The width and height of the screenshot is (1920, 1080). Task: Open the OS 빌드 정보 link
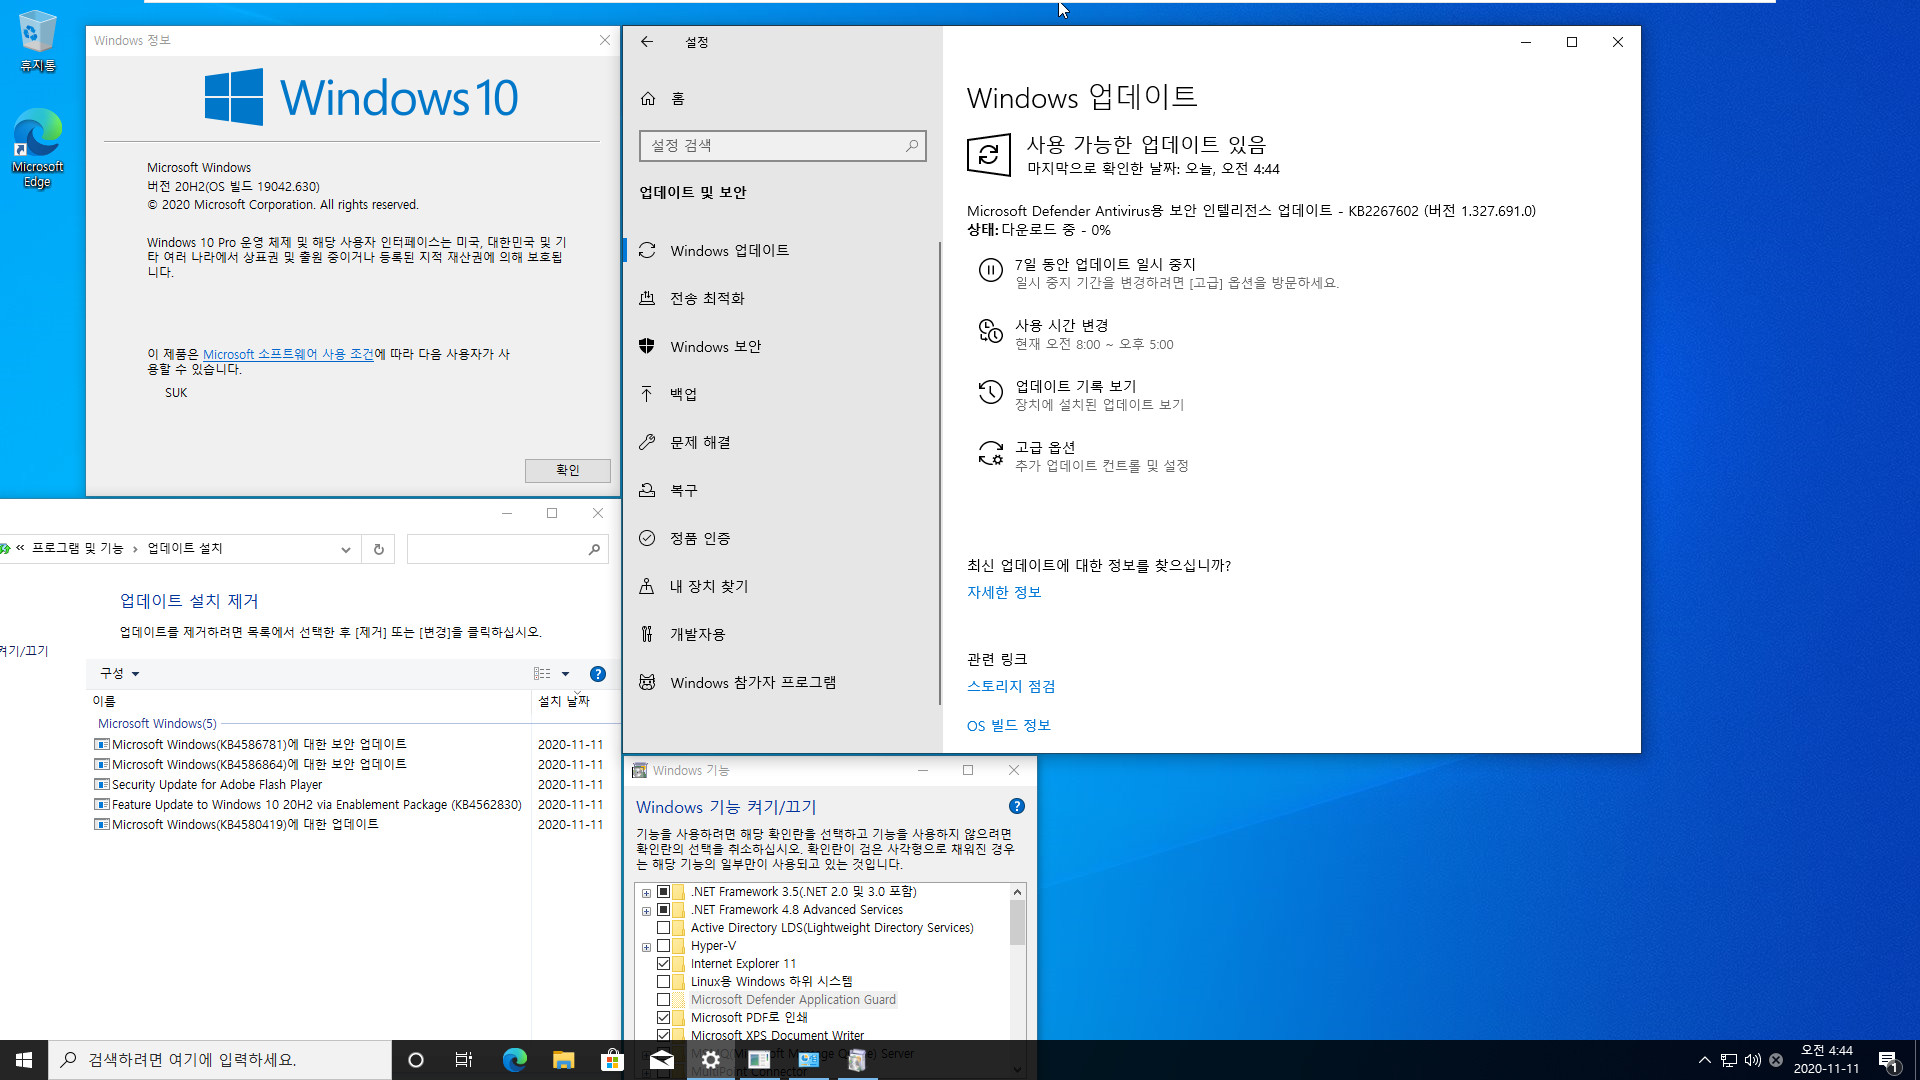1009,726
